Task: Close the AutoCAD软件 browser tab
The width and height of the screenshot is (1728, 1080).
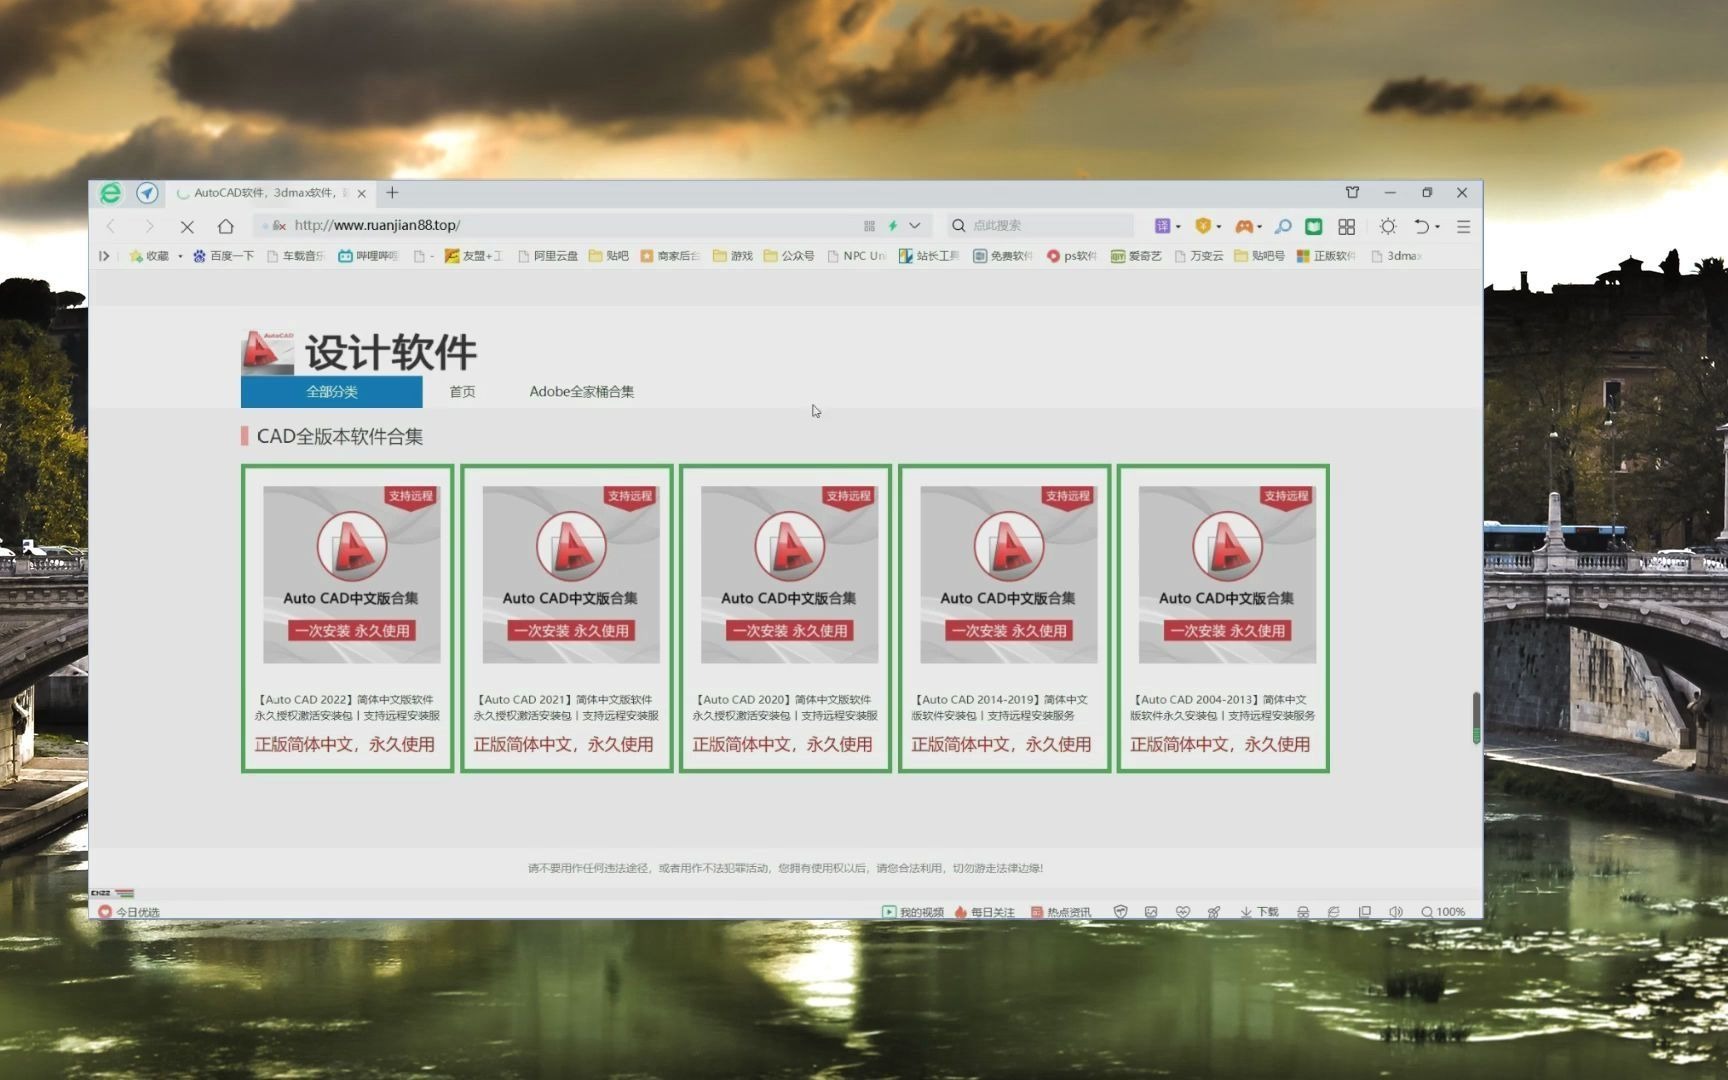Action: coord(361,193)
